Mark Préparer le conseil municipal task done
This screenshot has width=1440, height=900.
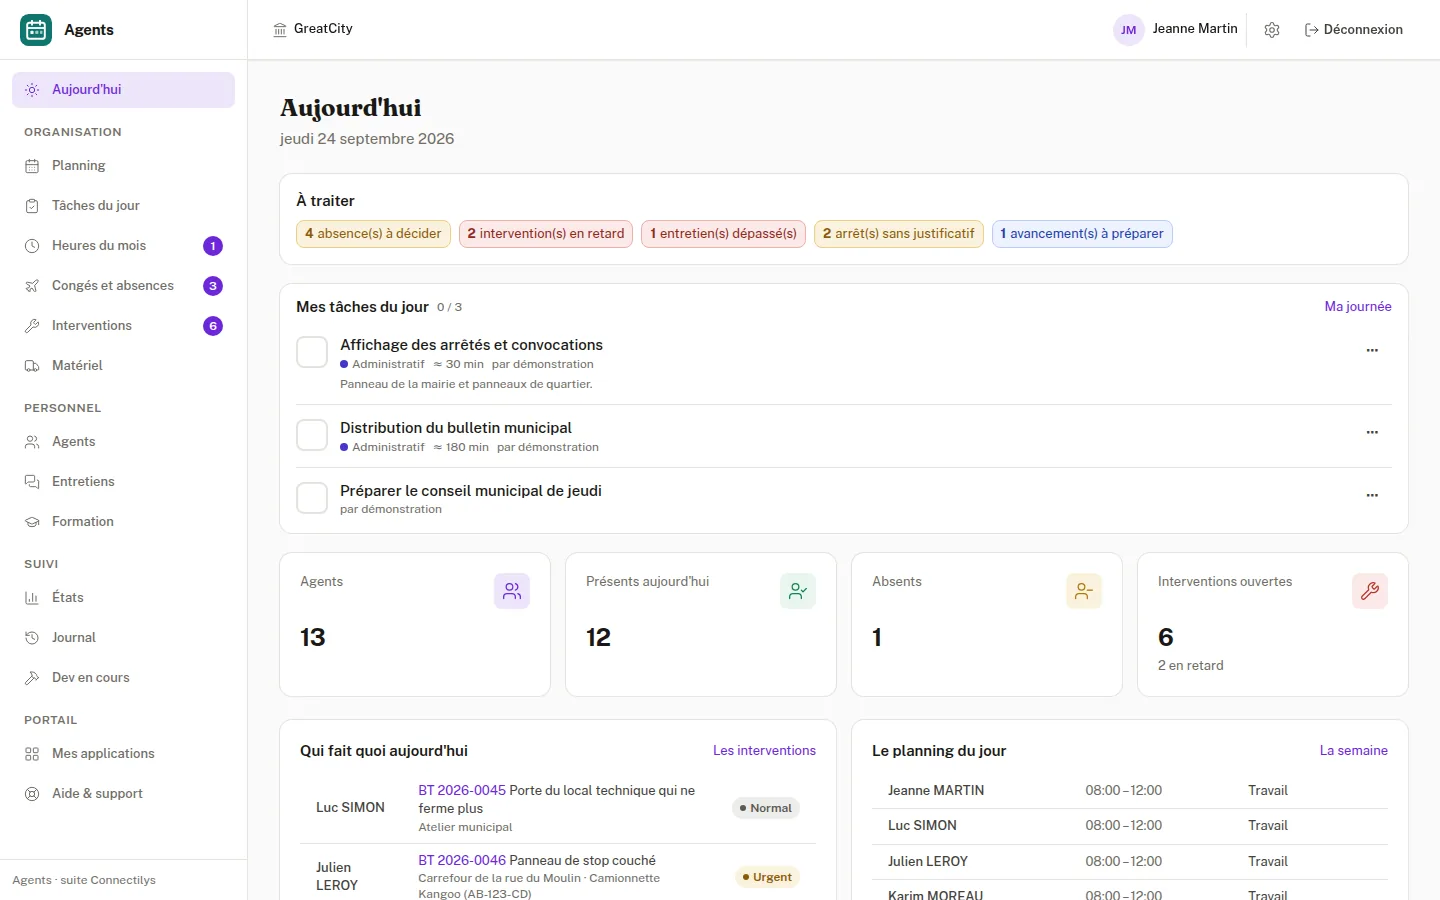click(x=312, y=498)
